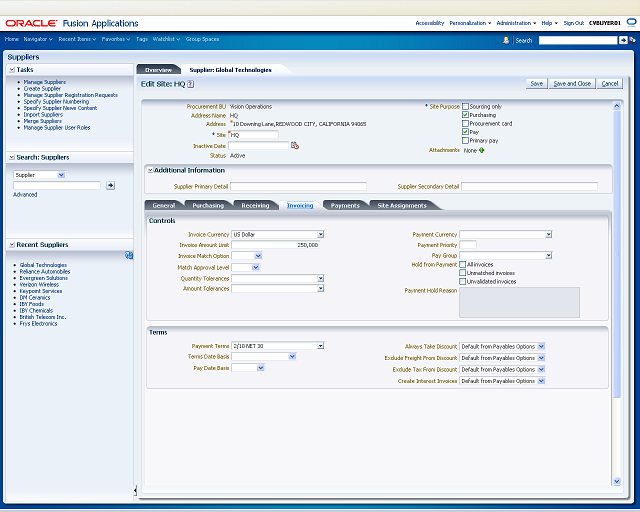Uncheck the Pay site purpose
The width and height of the screenshot is (640, 512).
pyautogui.click(x=465, y=132)
